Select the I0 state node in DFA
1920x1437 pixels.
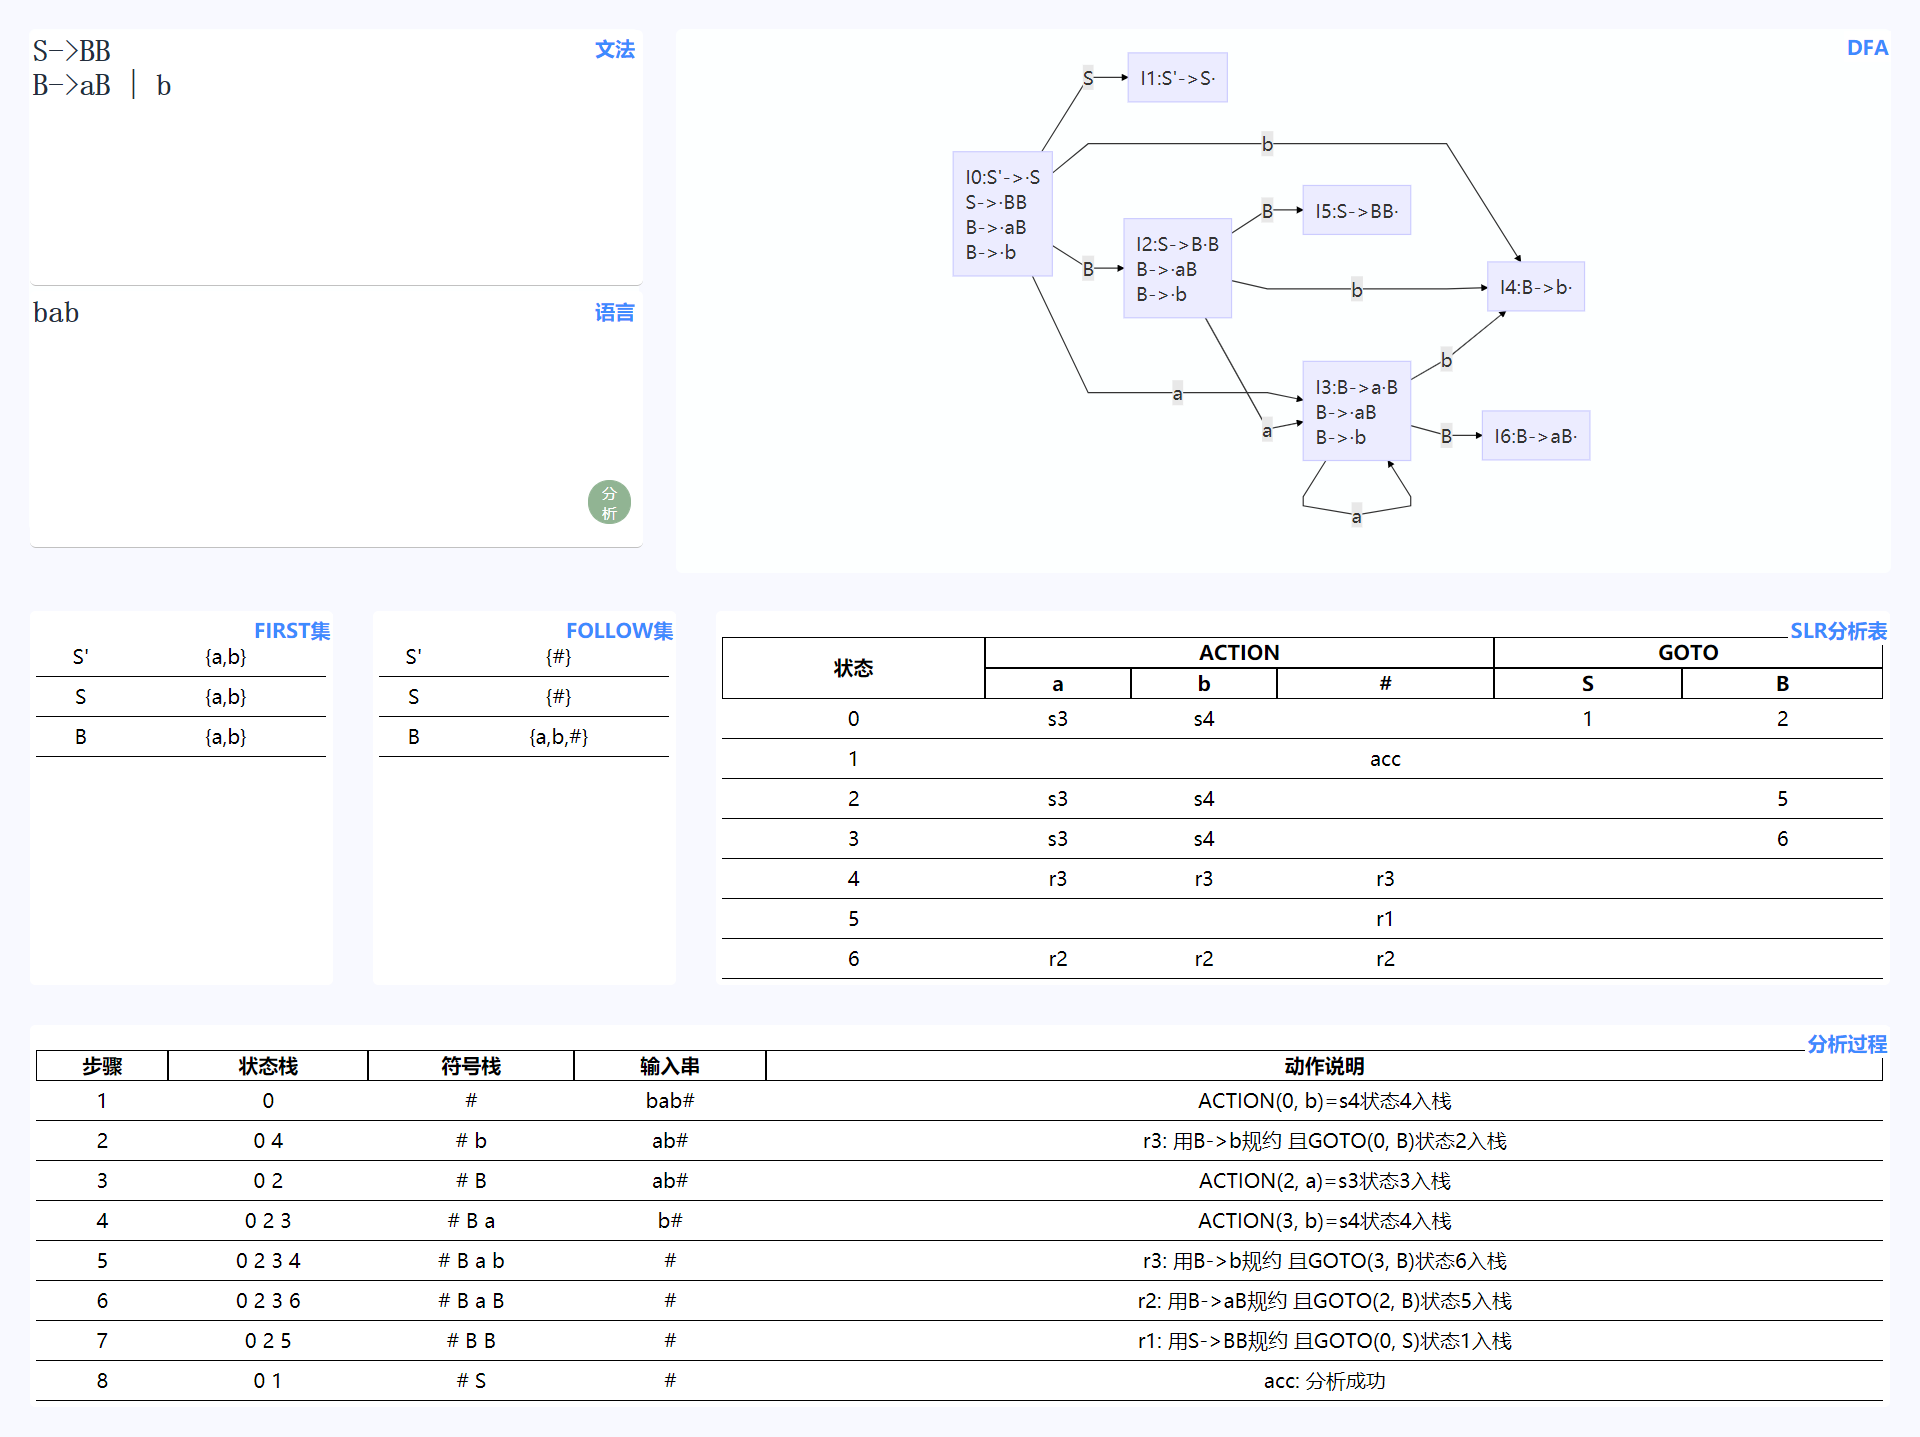[1002, 214]
